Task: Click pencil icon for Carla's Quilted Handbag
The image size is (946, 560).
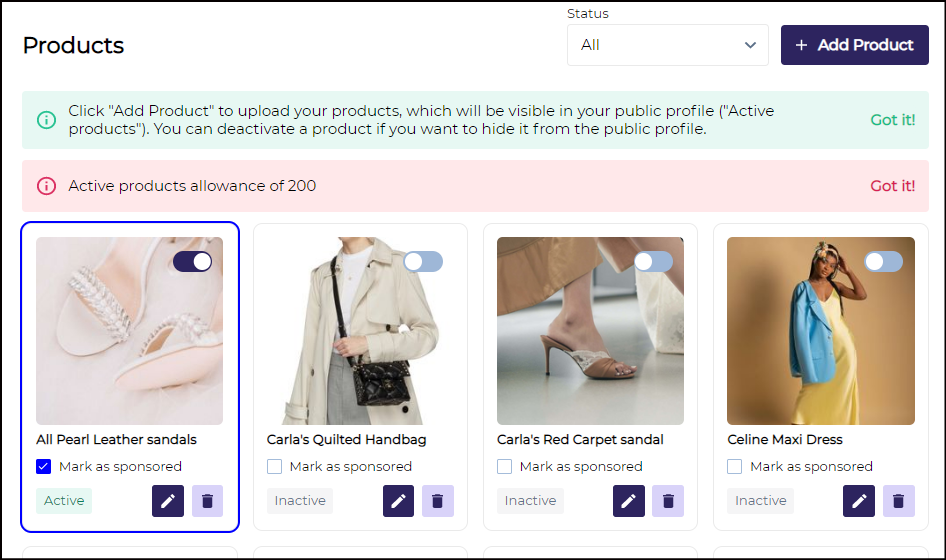Action: tap(398, 501)
